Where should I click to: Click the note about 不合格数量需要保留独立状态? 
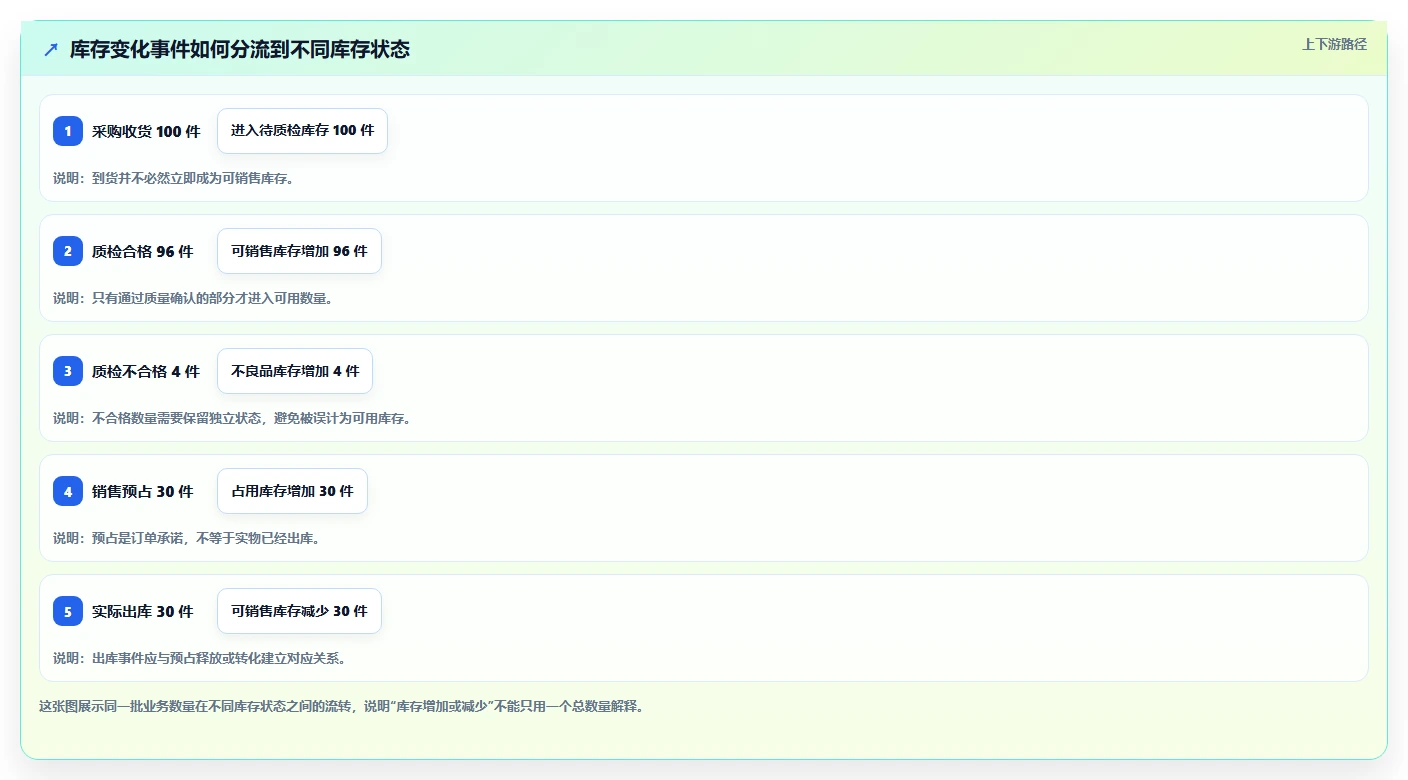pyautogui.click(x=232, y=418)
